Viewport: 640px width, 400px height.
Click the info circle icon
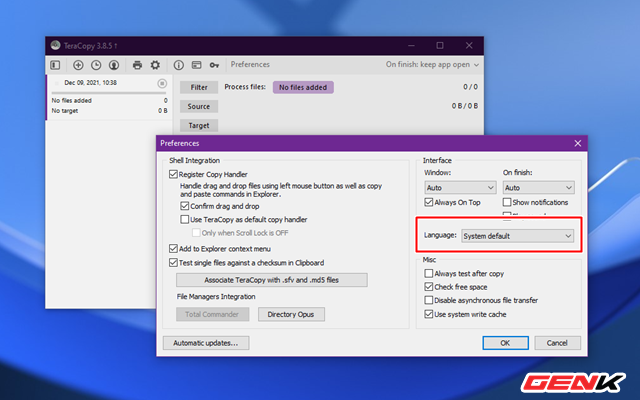(178, 65)
